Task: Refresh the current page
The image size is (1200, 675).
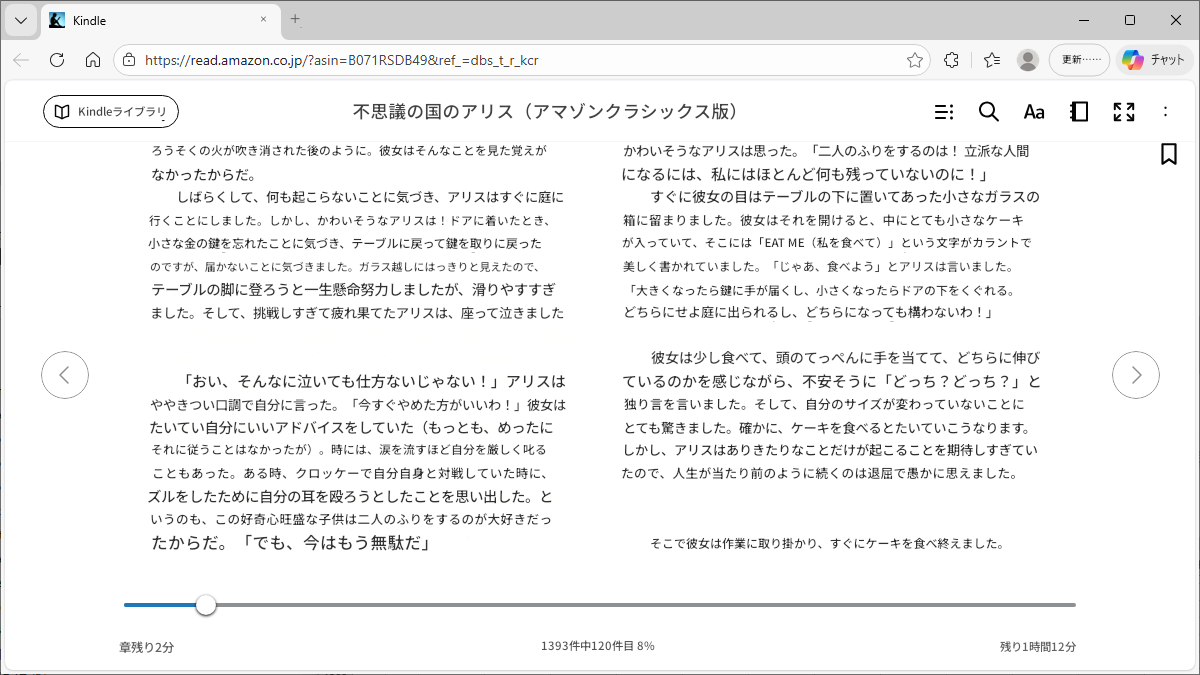Action: [x=57, y=60]
